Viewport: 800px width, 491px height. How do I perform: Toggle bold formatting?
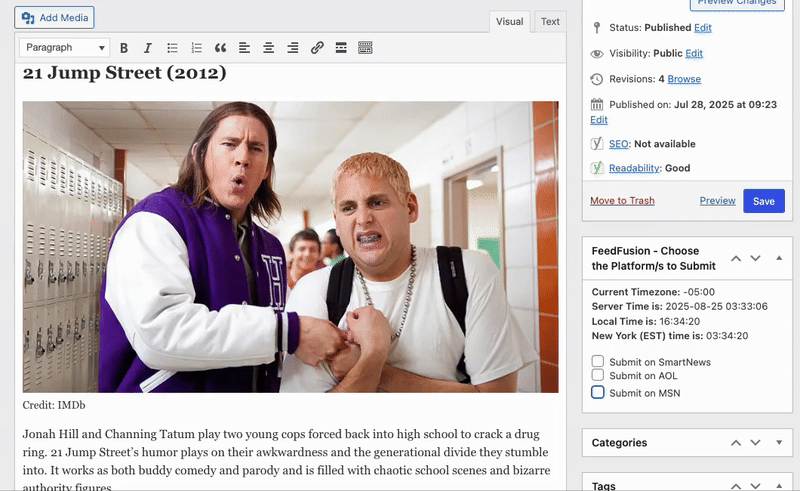[x=123, y=48]
